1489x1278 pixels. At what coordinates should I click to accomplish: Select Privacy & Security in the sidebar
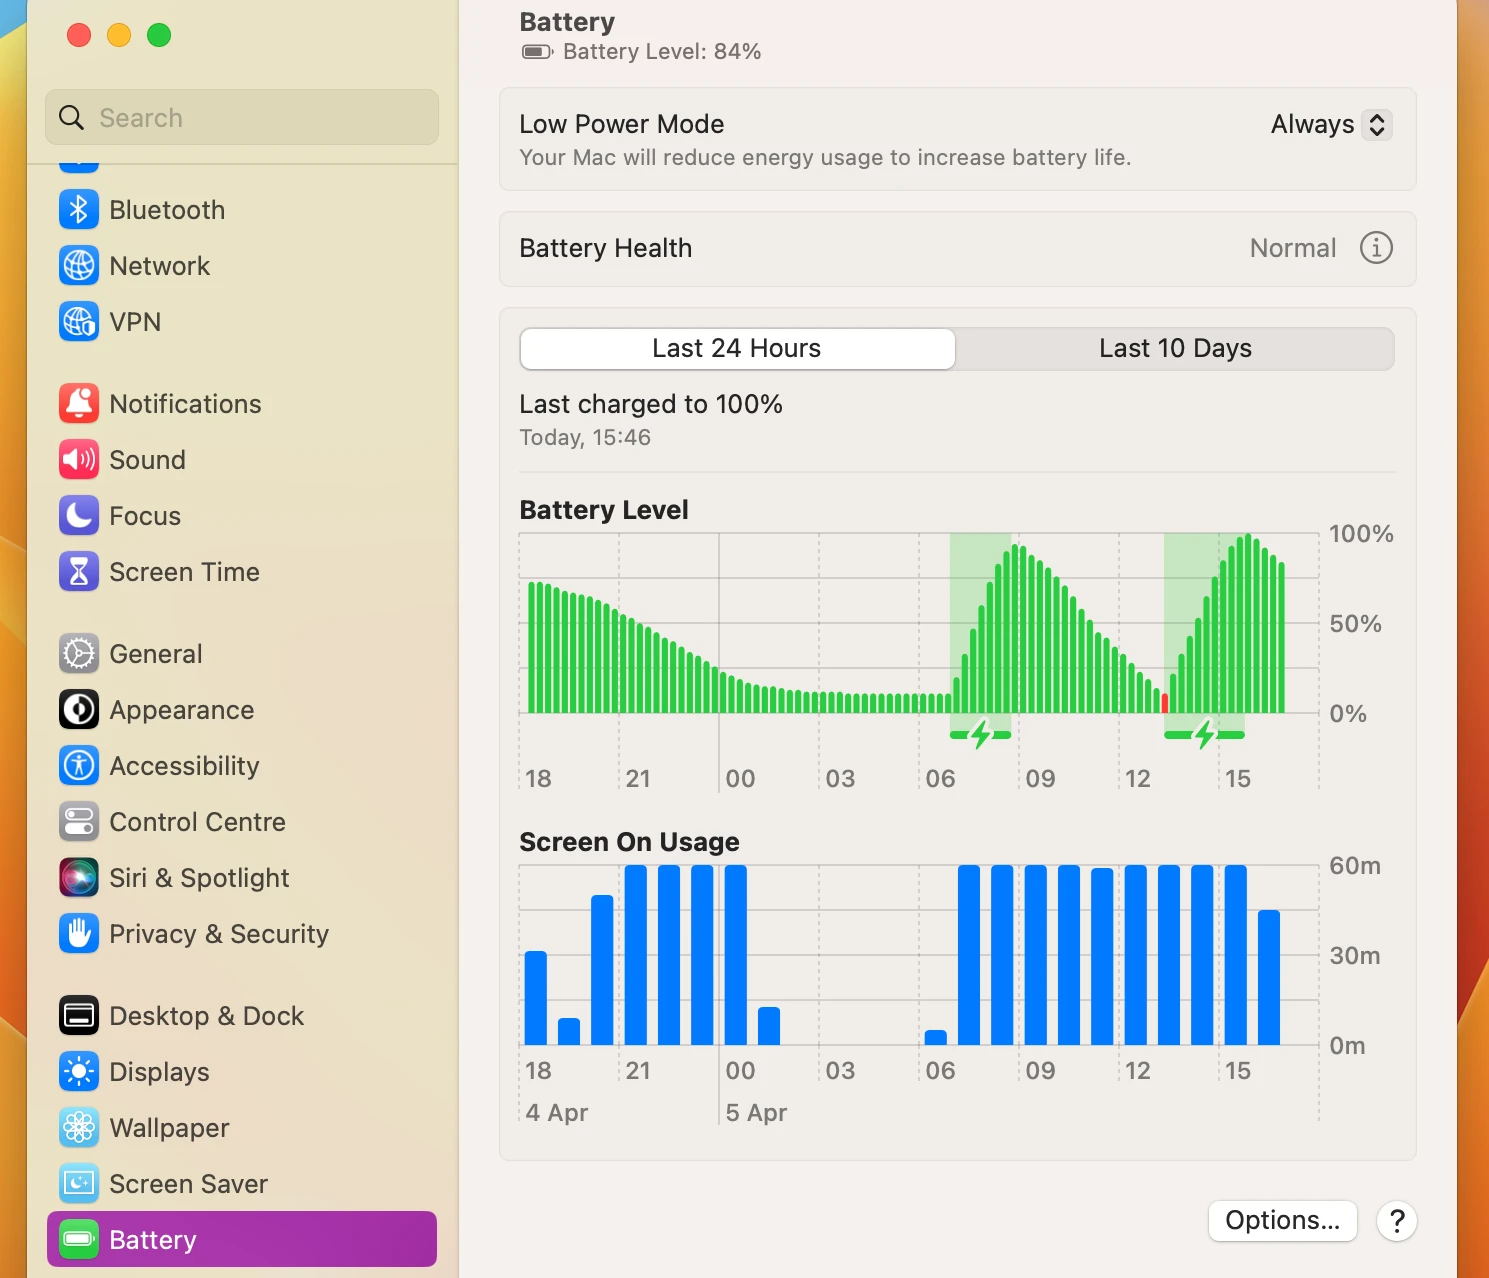click(79, 933)
